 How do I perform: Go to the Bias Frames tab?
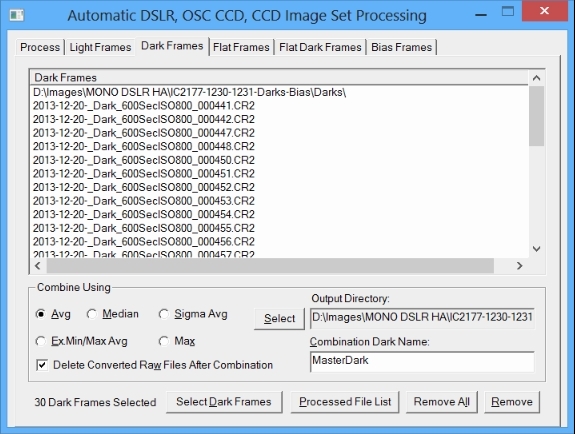point(402,47)
